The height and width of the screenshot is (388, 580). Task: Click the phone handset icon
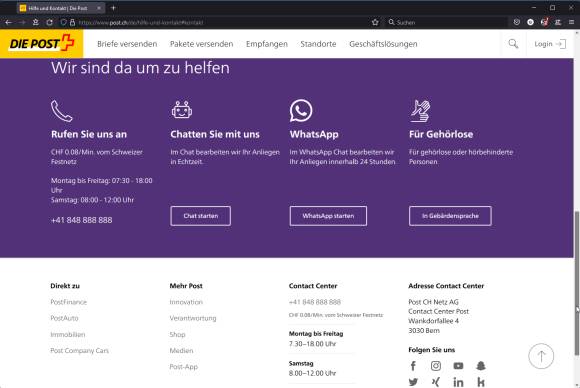pyautogui.click(x=61, y=111)
